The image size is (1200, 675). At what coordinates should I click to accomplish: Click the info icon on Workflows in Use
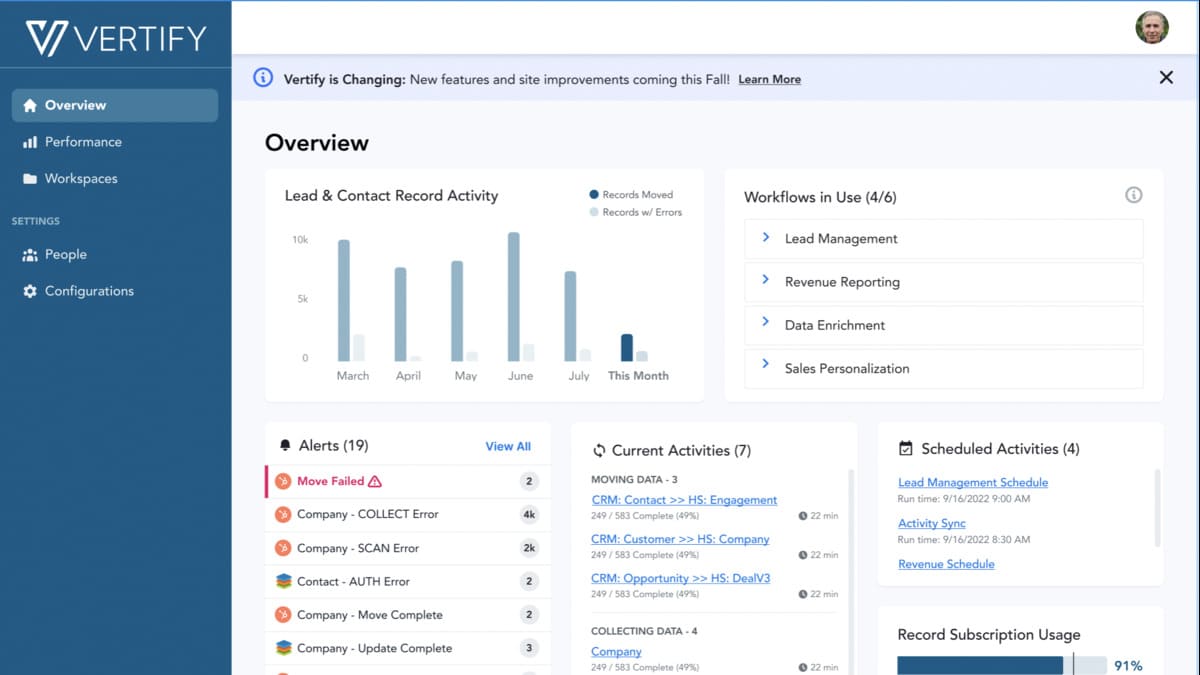[x=1133, y=195]
